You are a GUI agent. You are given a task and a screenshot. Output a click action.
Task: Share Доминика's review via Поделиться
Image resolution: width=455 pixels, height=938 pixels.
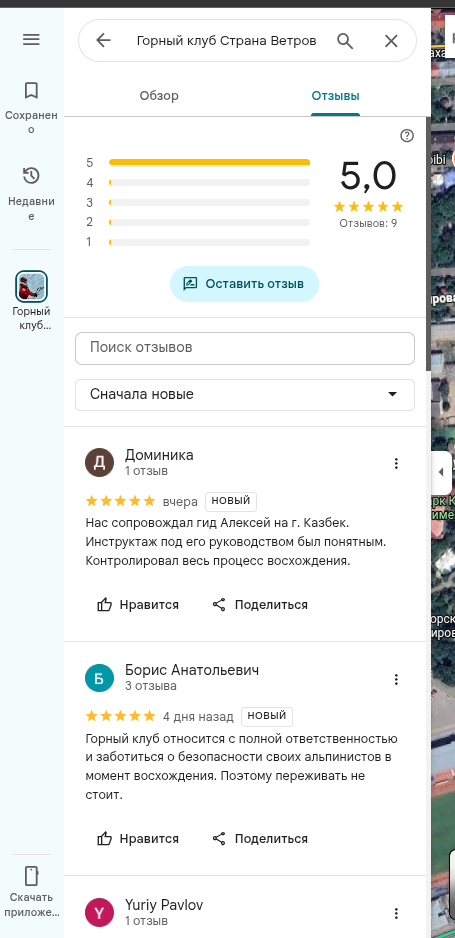coord(260,605)
